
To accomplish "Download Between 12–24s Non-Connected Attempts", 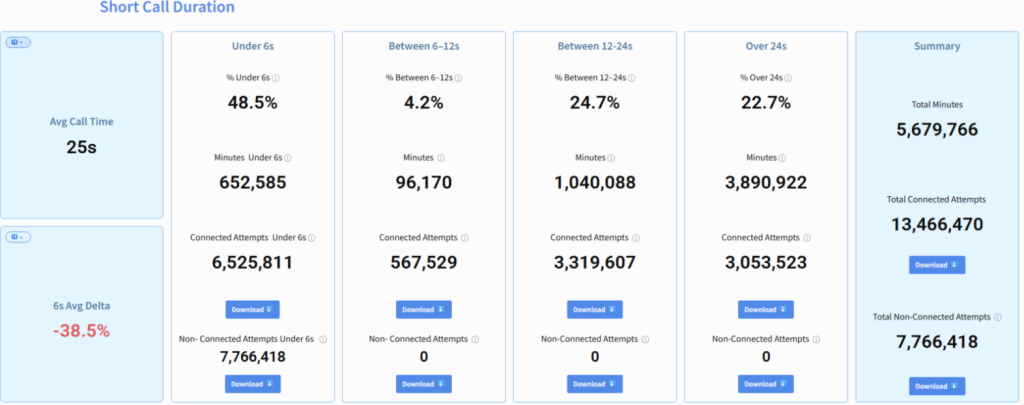I will click(595, 384).
